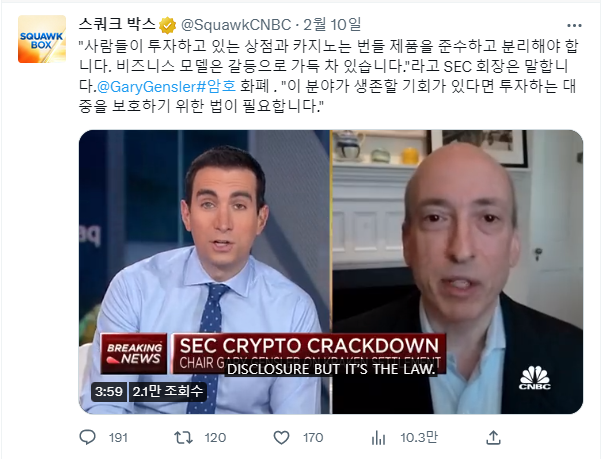This screenshot has width=601, height=459.
Task: Click the 2.1만 조회수 view count label
Action: tap(167, 392)
